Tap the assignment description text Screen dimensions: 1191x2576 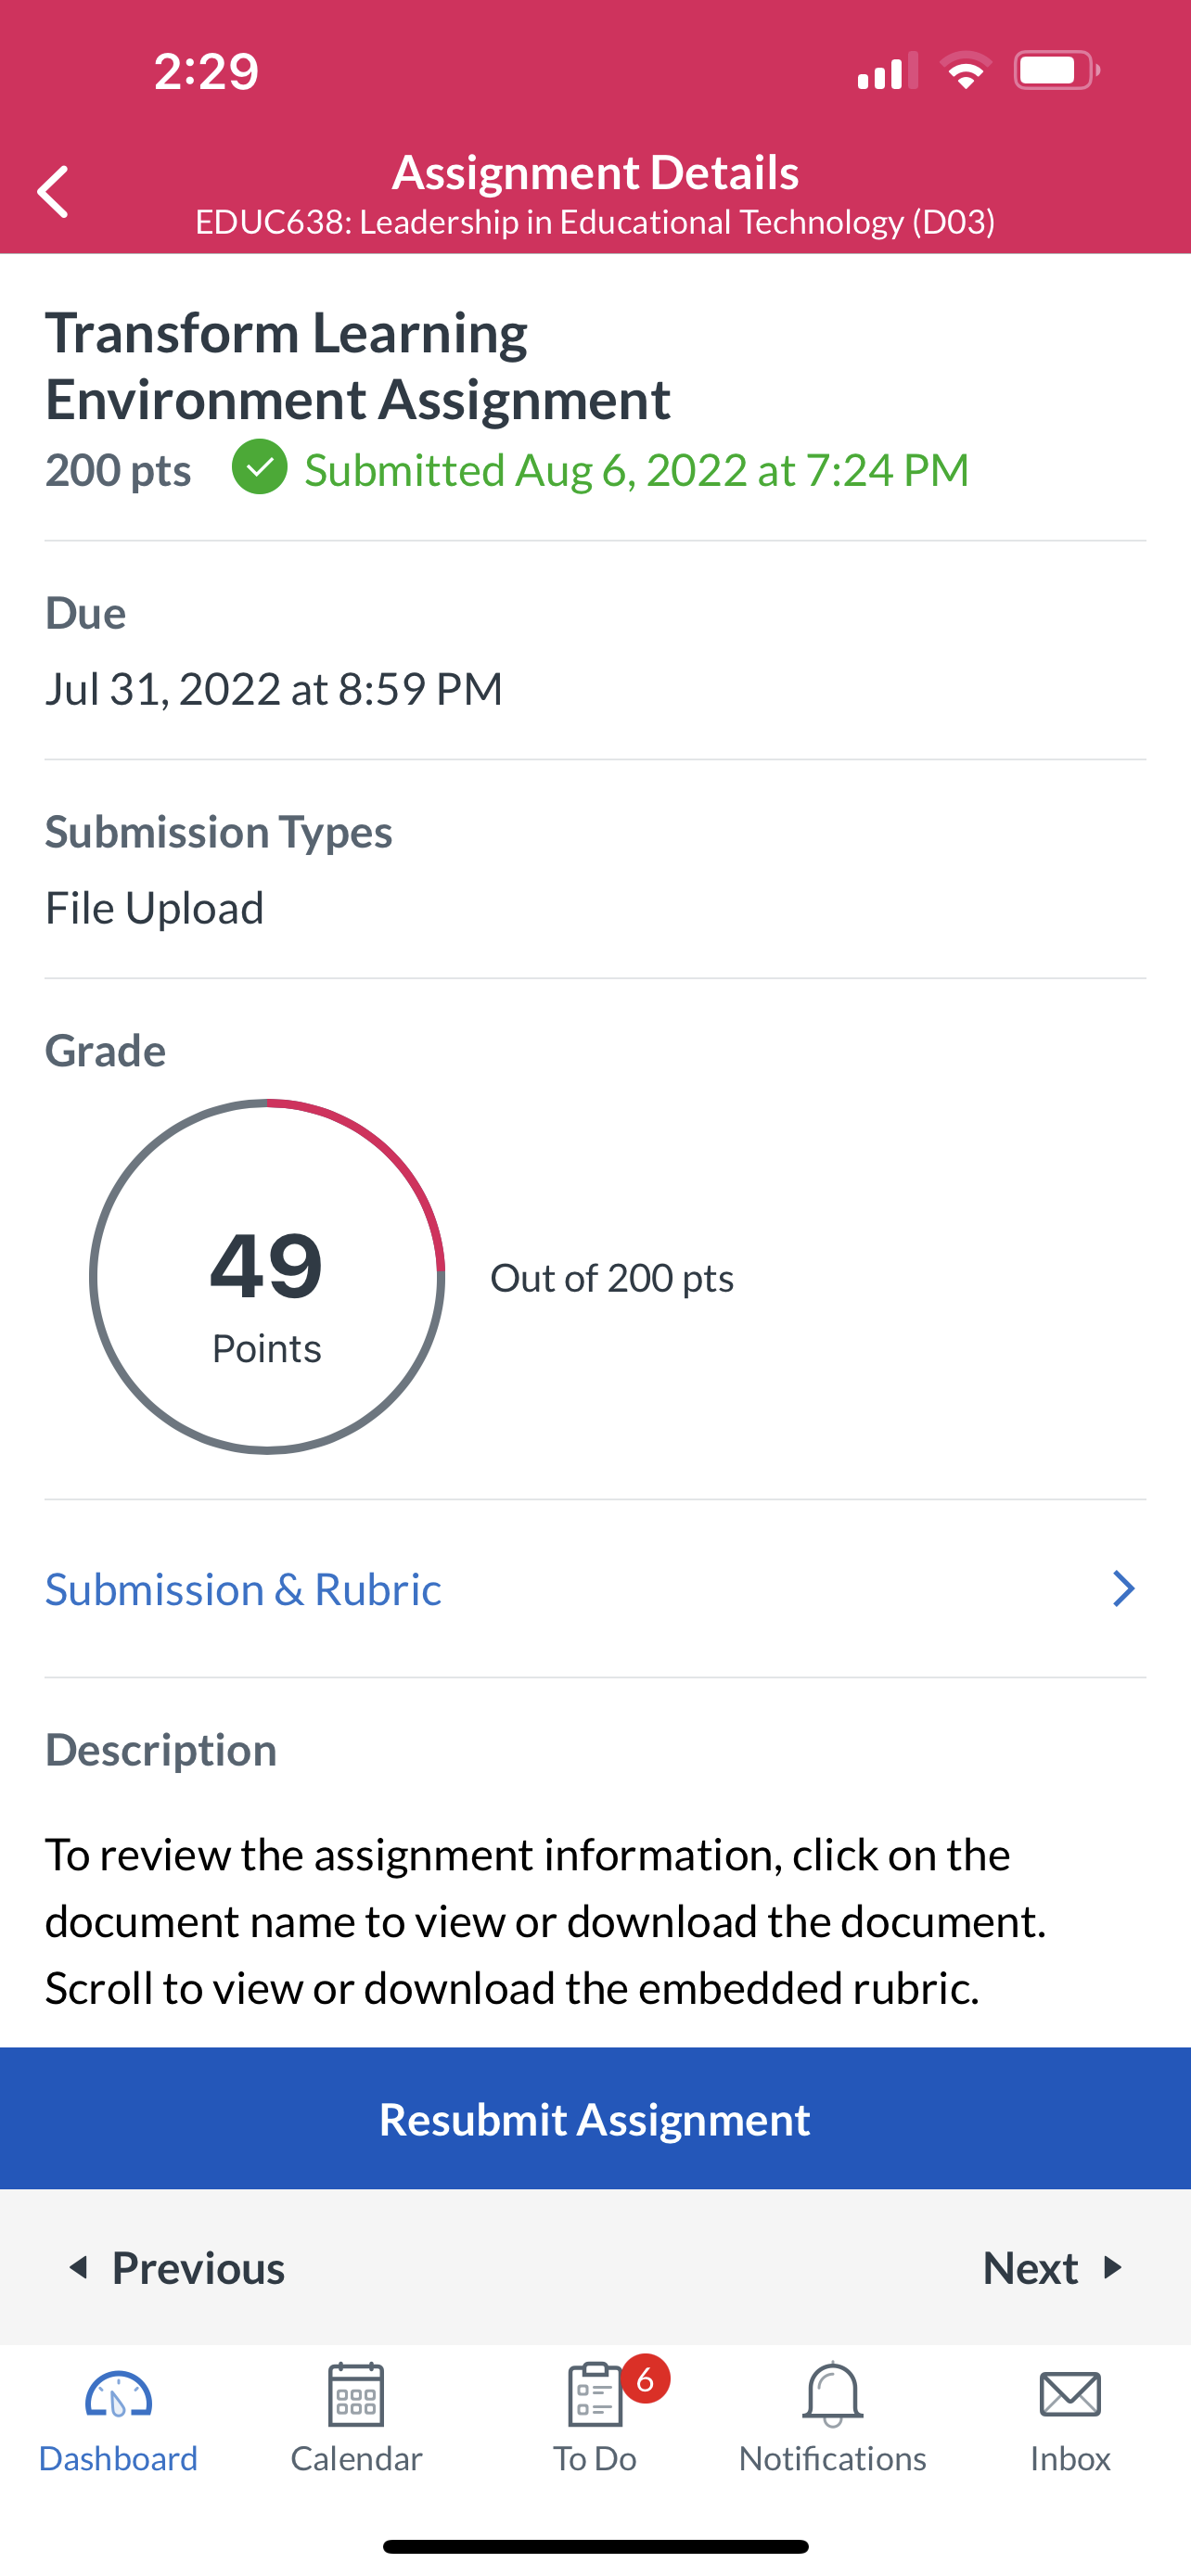point(546,1921)
